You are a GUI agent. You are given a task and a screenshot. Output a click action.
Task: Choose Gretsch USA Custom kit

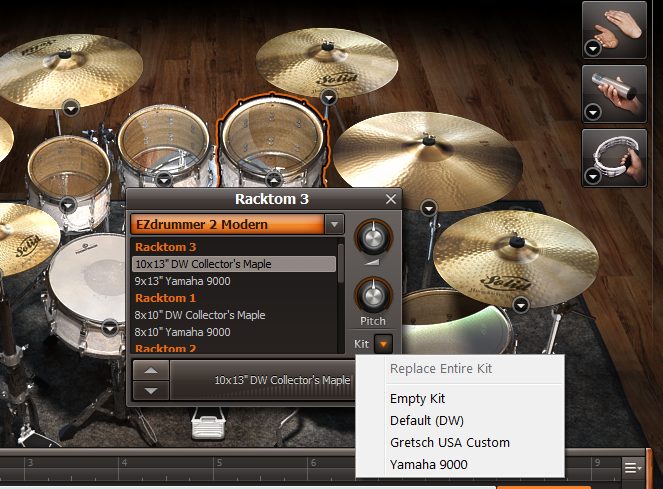click(x=449, y=442)
